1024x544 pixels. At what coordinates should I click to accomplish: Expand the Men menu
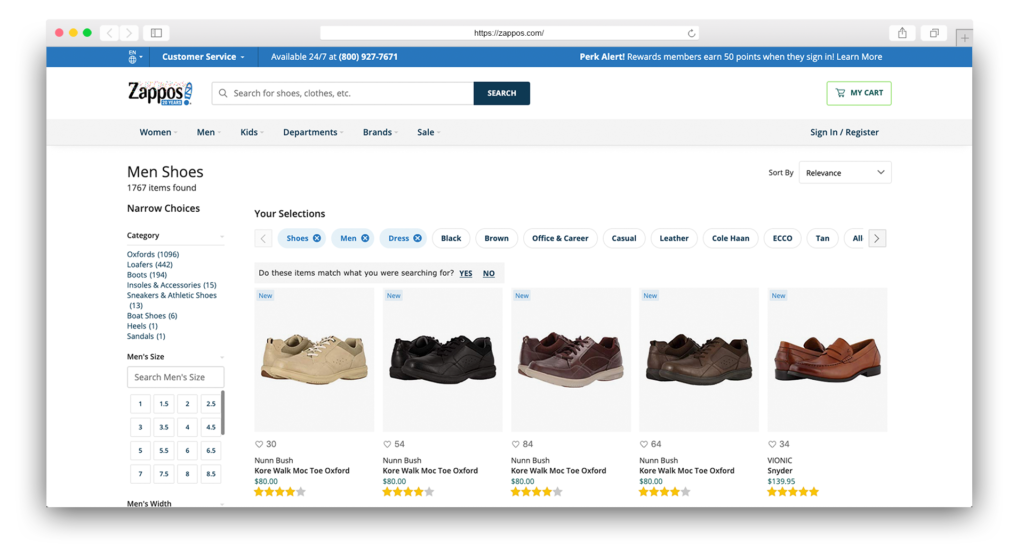click(x=208, y=133)
